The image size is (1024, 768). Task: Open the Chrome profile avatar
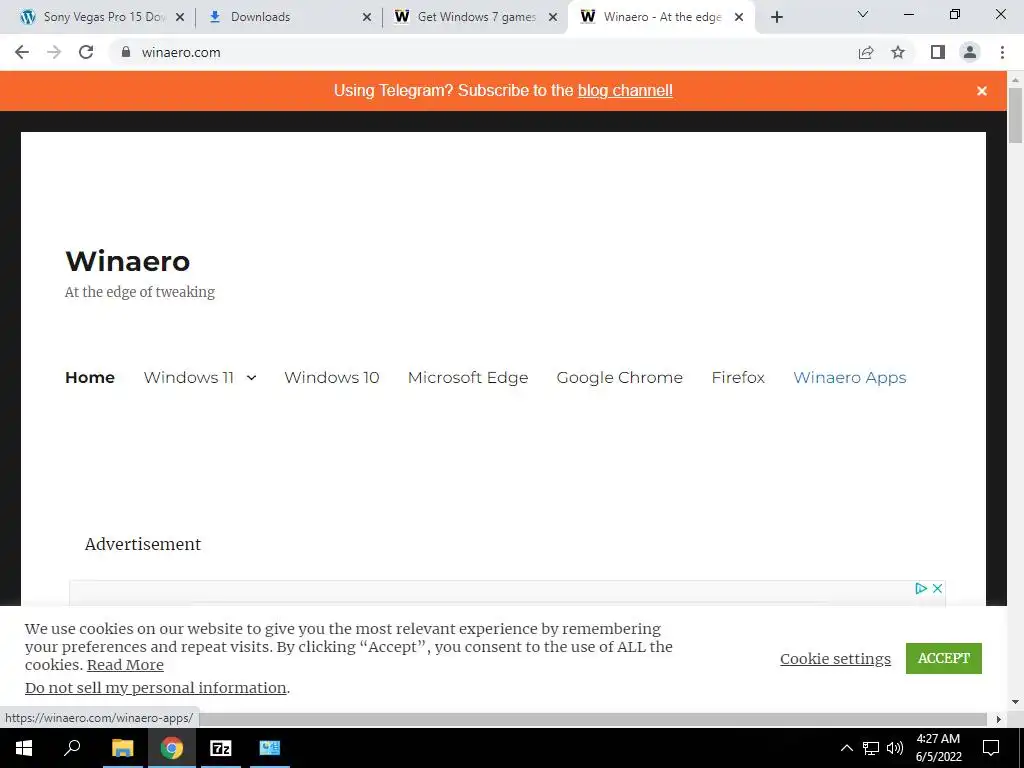point(970,52)
